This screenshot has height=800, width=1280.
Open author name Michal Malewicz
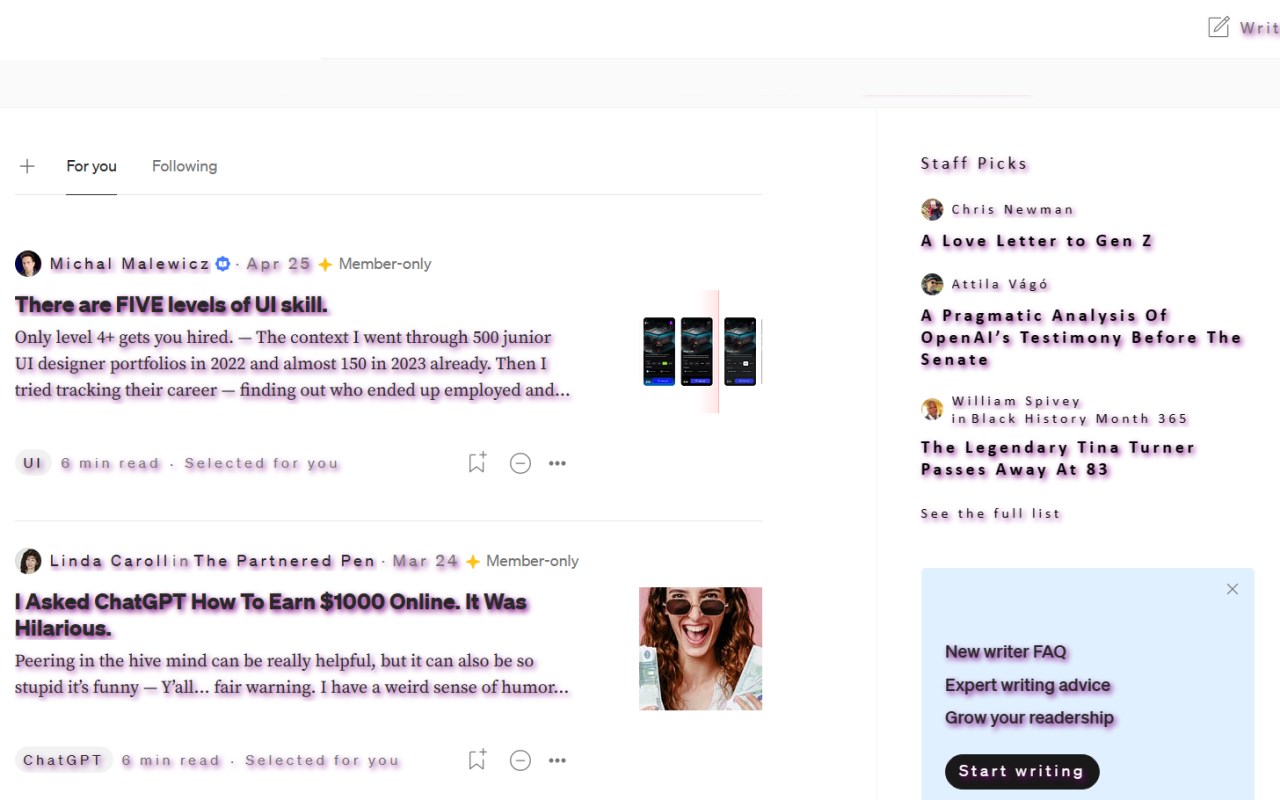click(x=130, y=264)
